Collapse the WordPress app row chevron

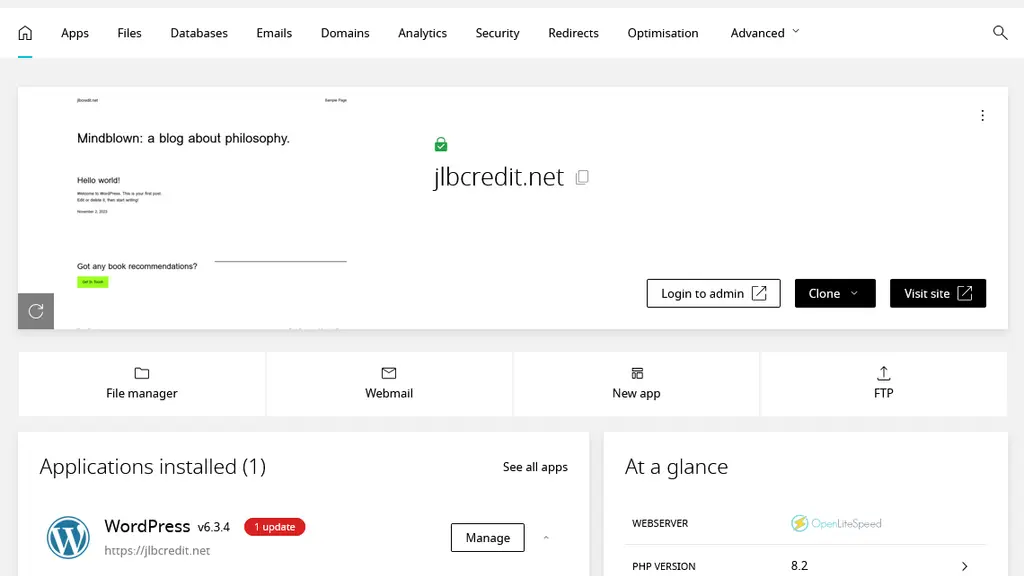(x=547, y=537)
